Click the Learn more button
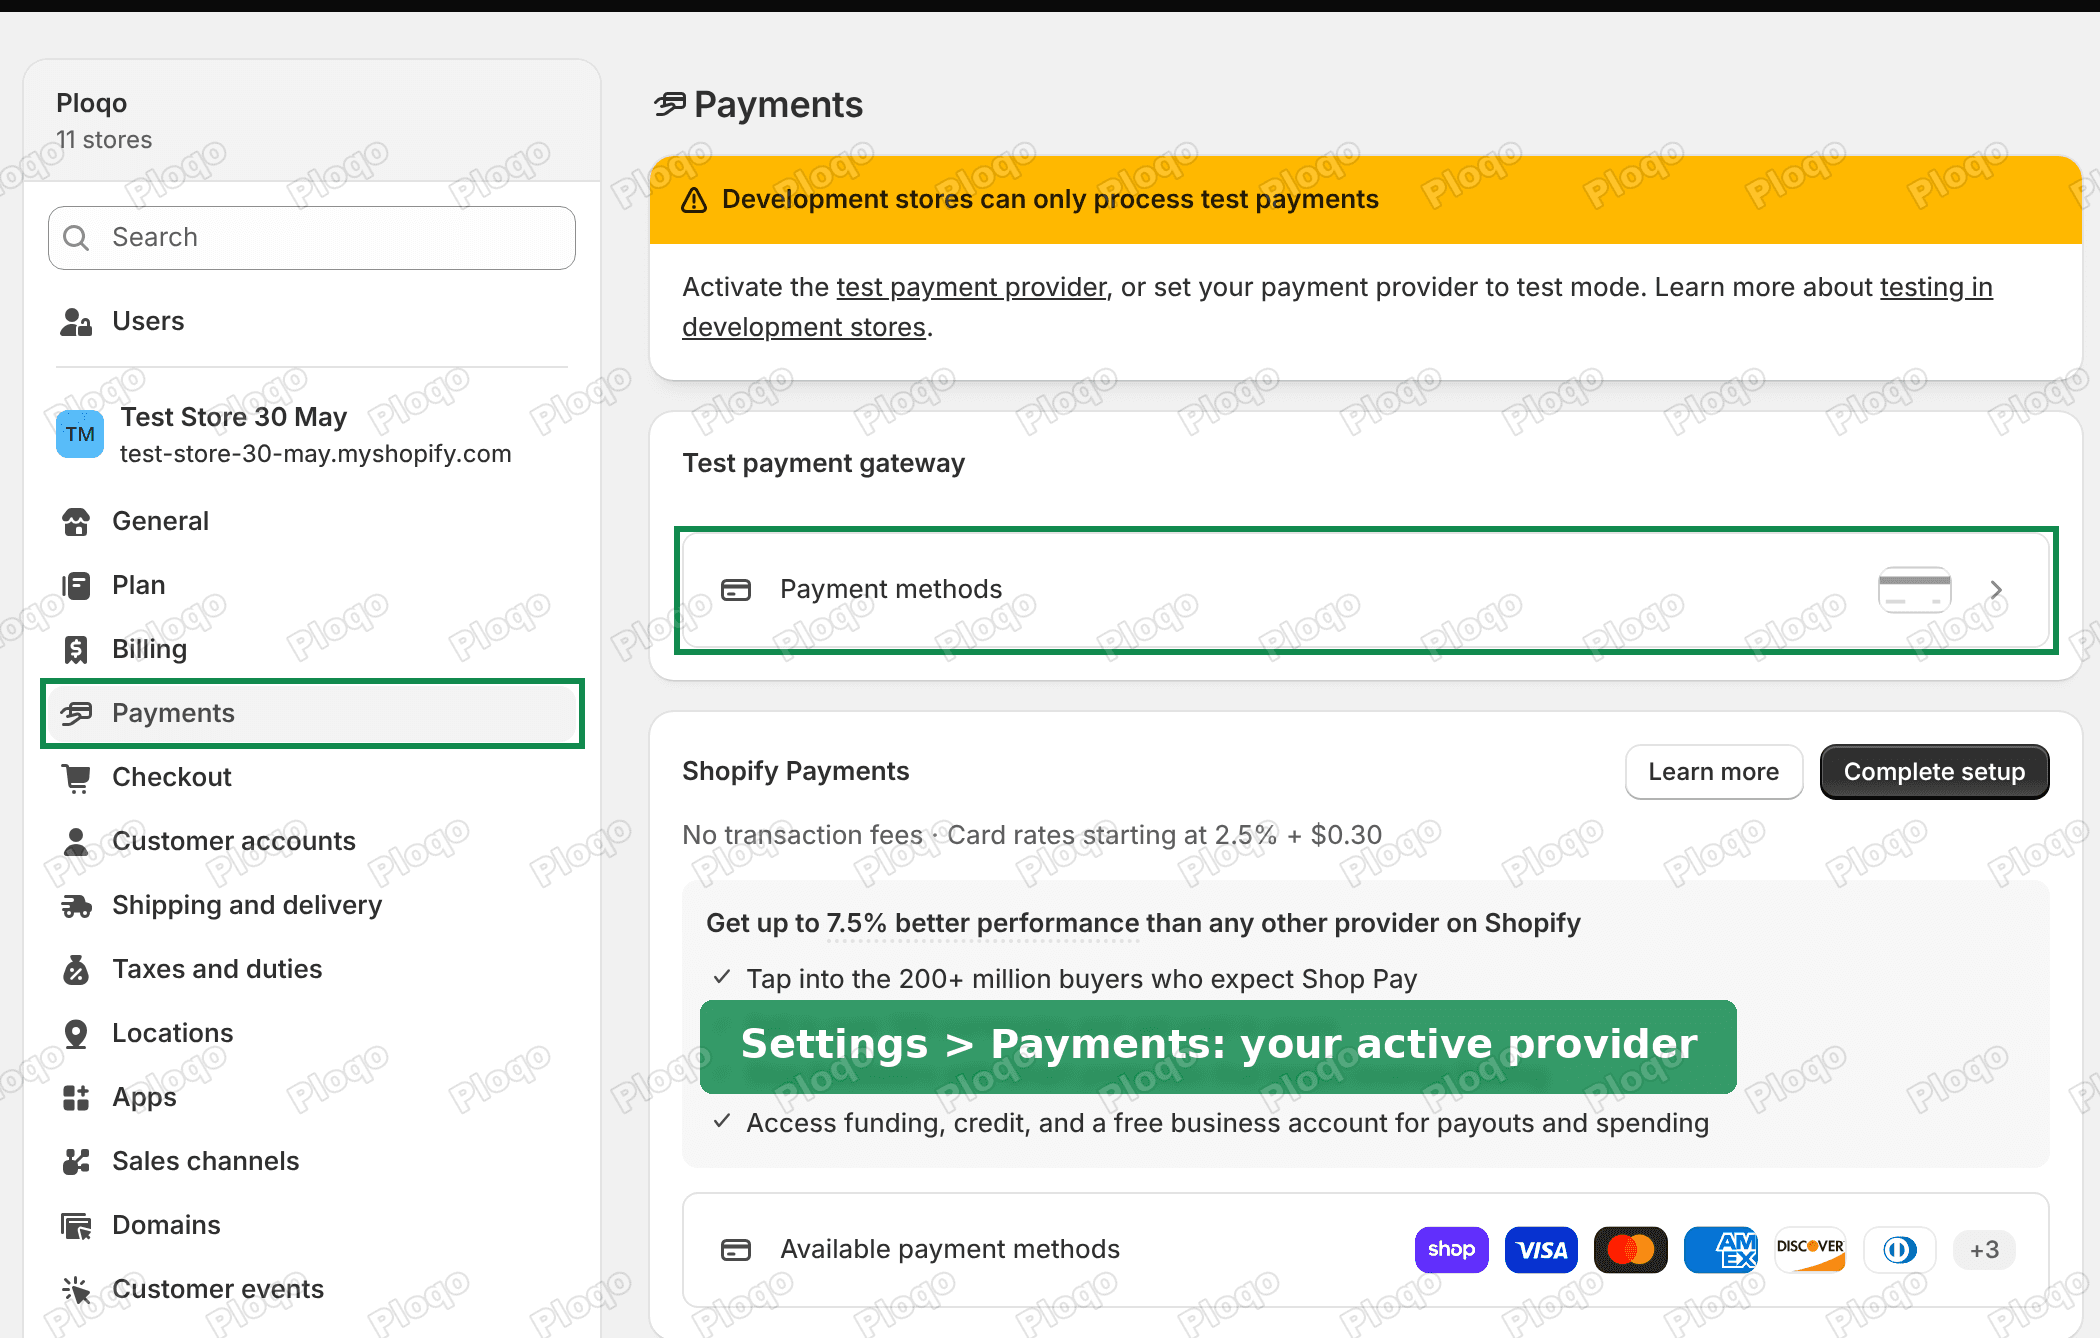The width and height of the screenshot is (2100, 1338). [x=1714, y=772]
